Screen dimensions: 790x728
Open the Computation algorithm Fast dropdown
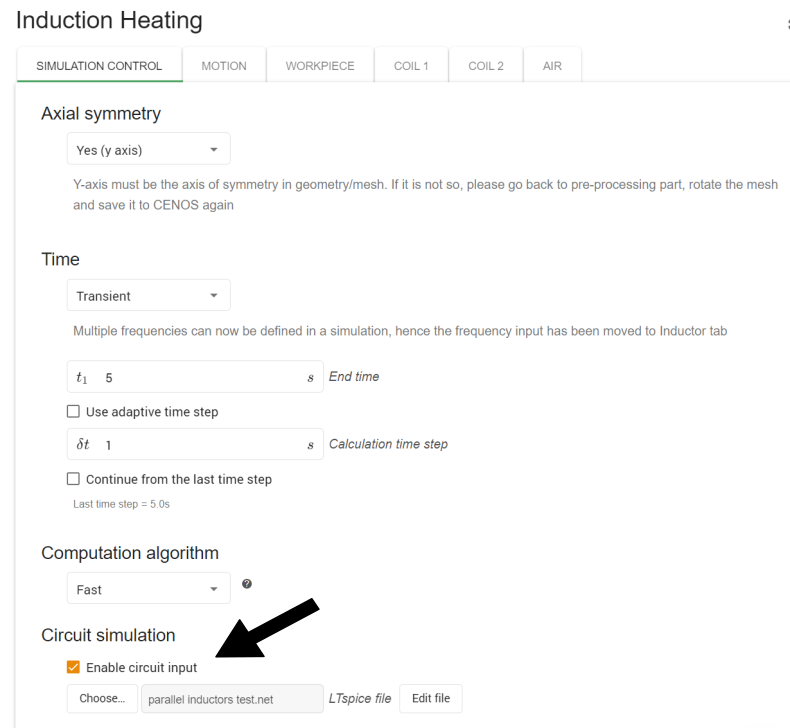coord(148,589)
